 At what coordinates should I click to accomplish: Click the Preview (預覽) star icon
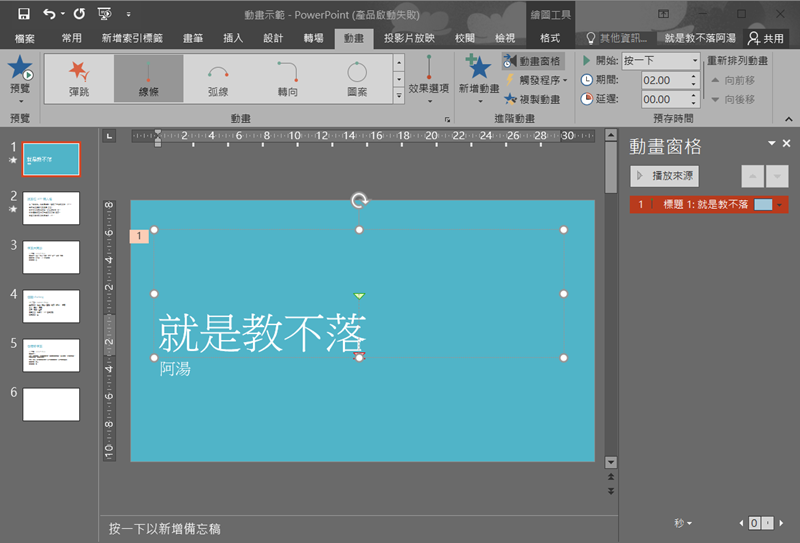[x=19, y=72]
